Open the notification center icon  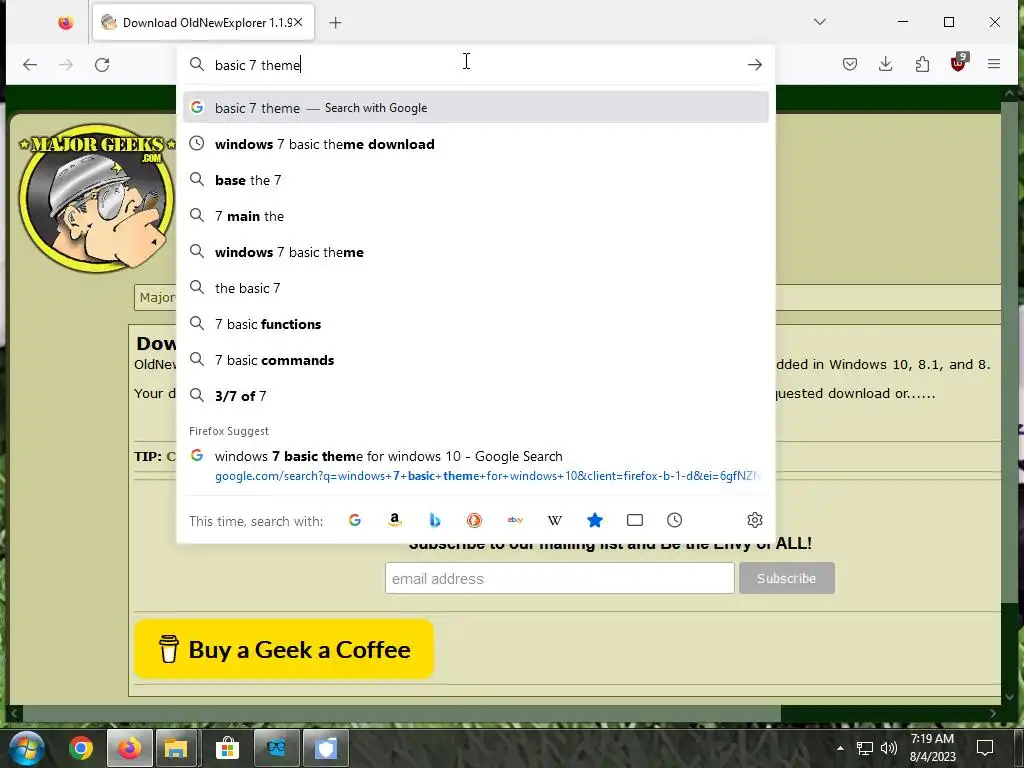(x=985, y=748)
